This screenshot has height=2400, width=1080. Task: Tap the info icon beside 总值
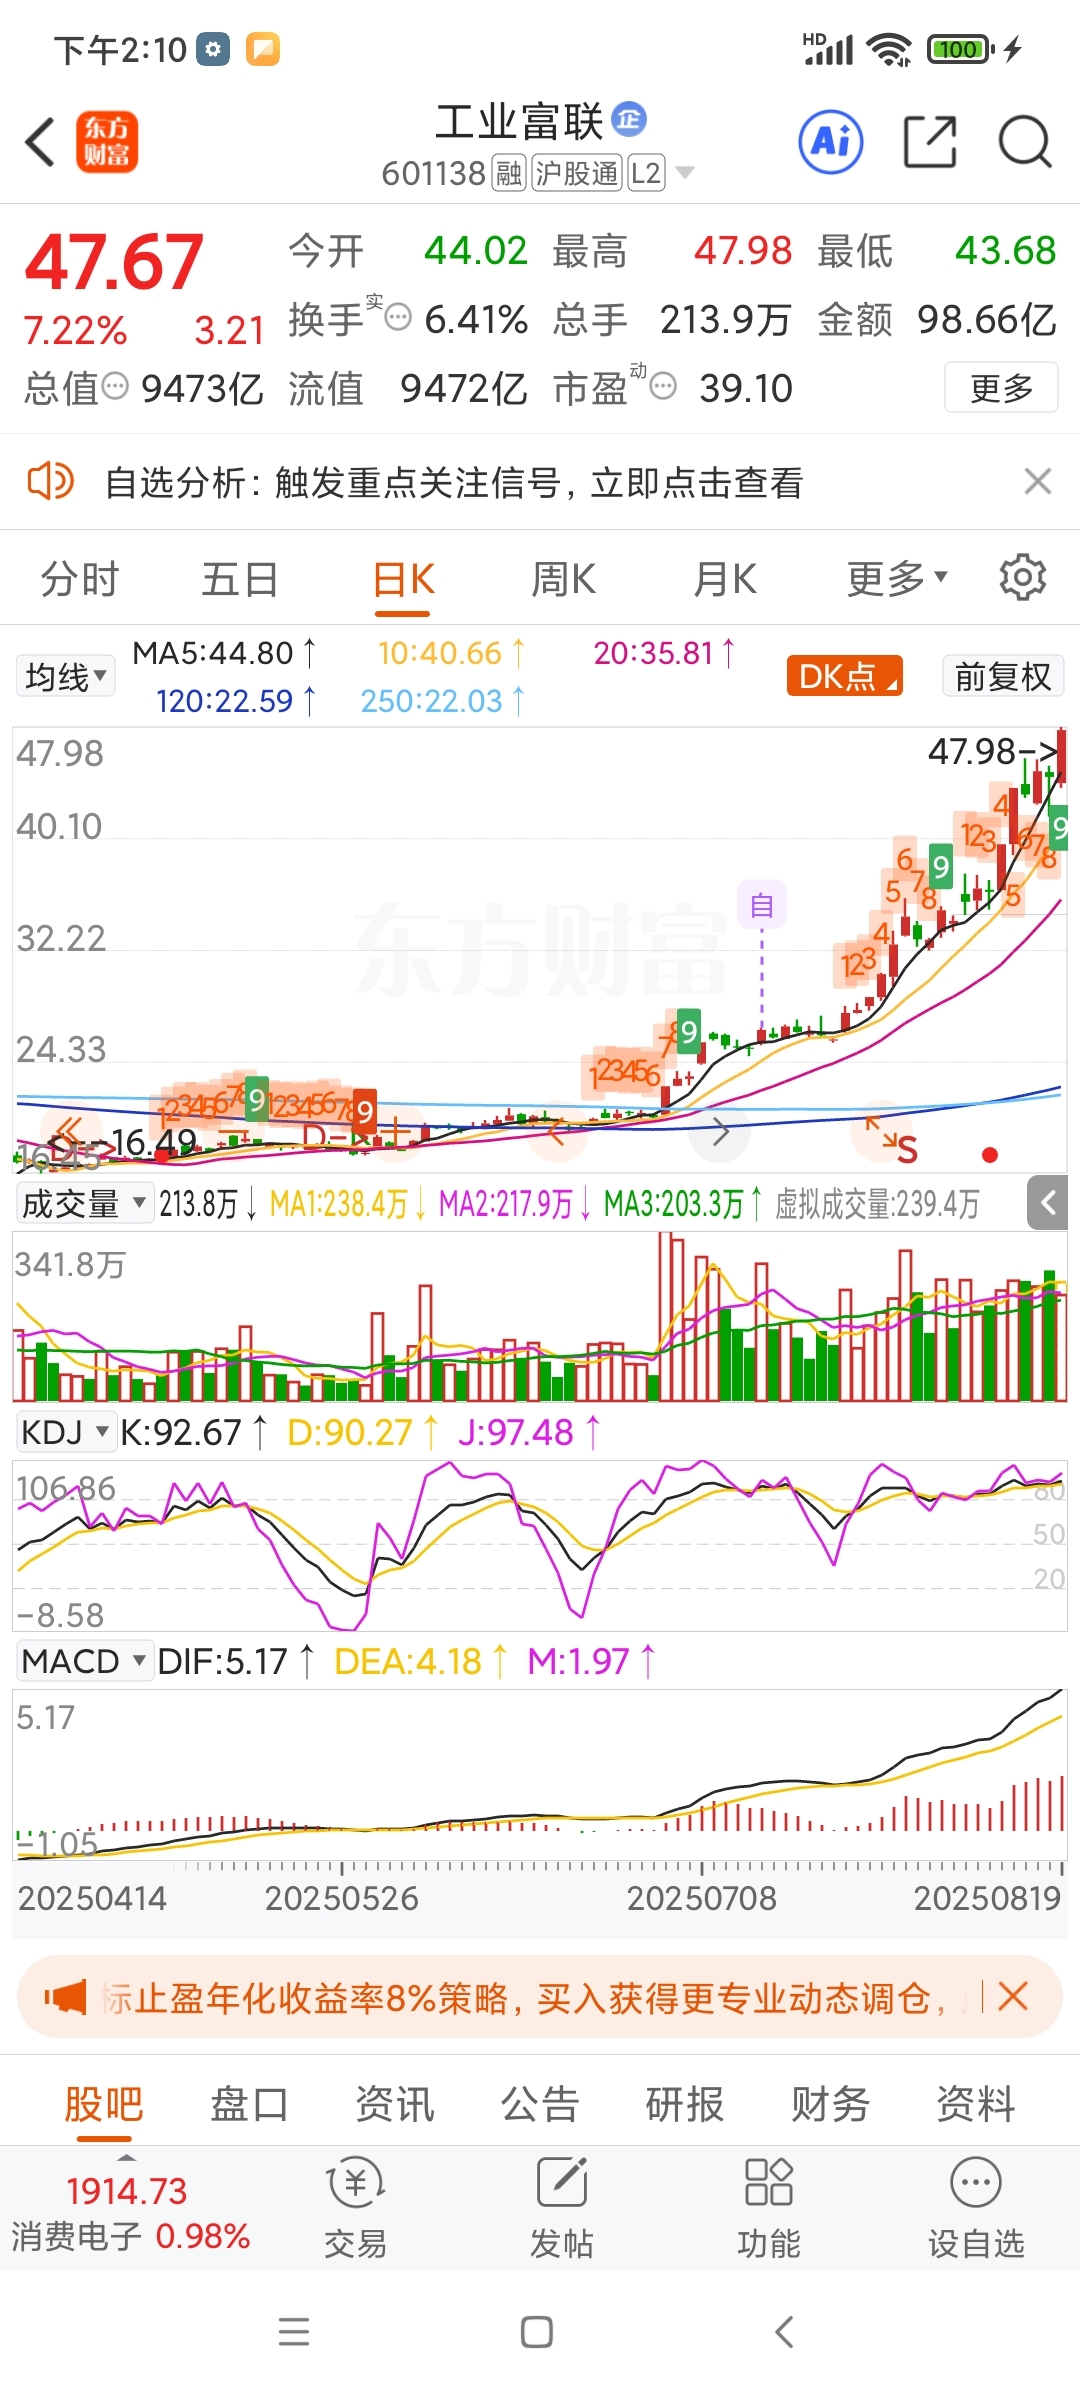pyautogui.click(x=116, y=386)
